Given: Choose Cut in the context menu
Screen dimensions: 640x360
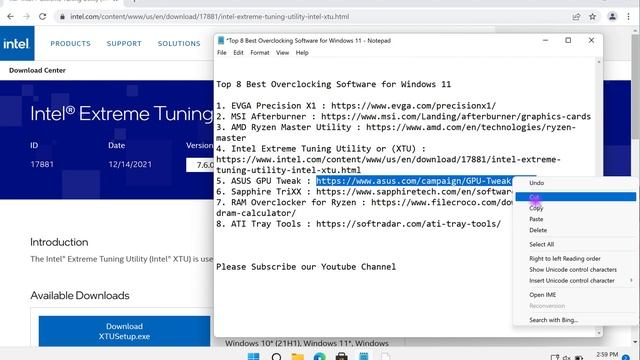Looking at the screenshot, I should coord(576,197).
